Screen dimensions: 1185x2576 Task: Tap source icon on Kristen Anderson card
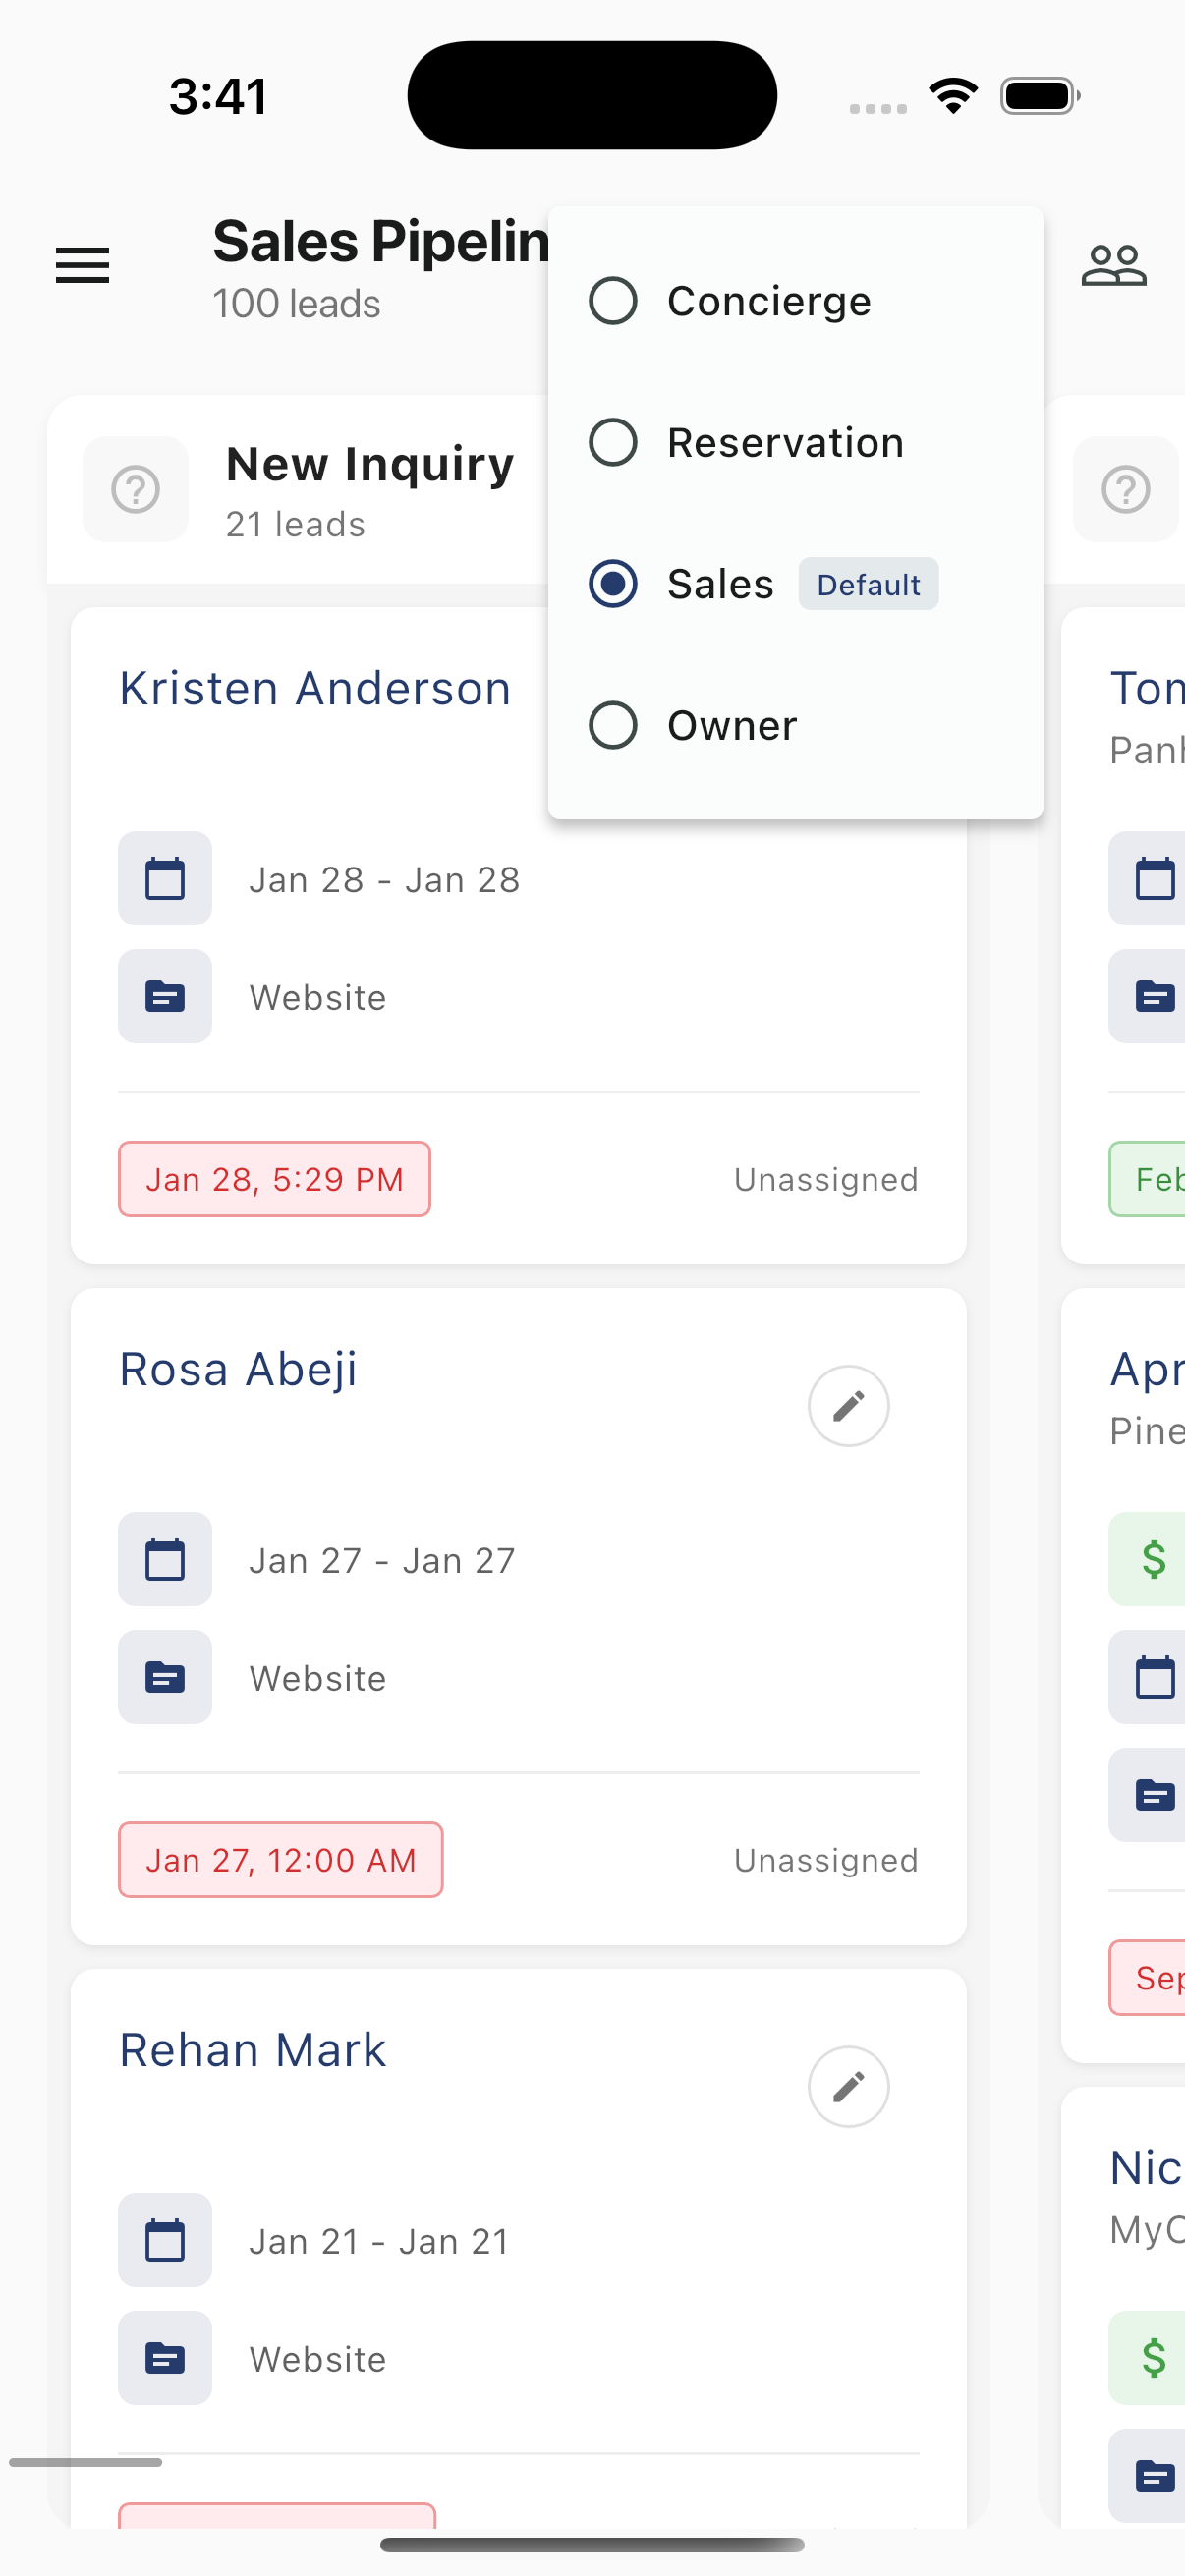[x=165, y=996]
